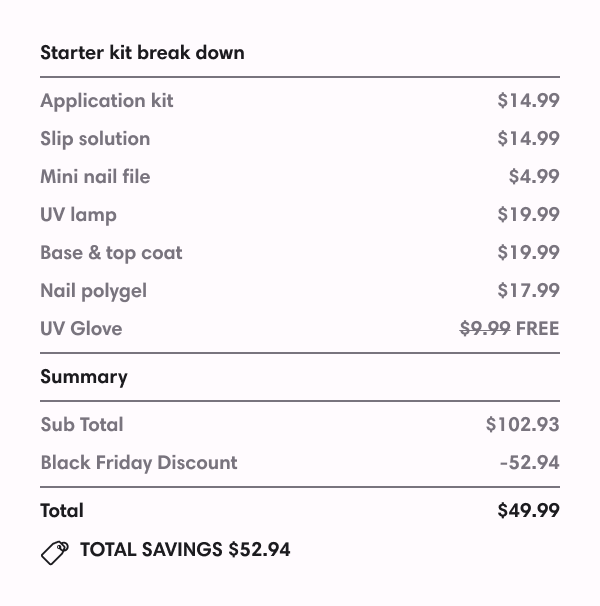This screenshot has height=606, width=600.
Task: Click the Starter kit break down heading
Action: [142, 53]
